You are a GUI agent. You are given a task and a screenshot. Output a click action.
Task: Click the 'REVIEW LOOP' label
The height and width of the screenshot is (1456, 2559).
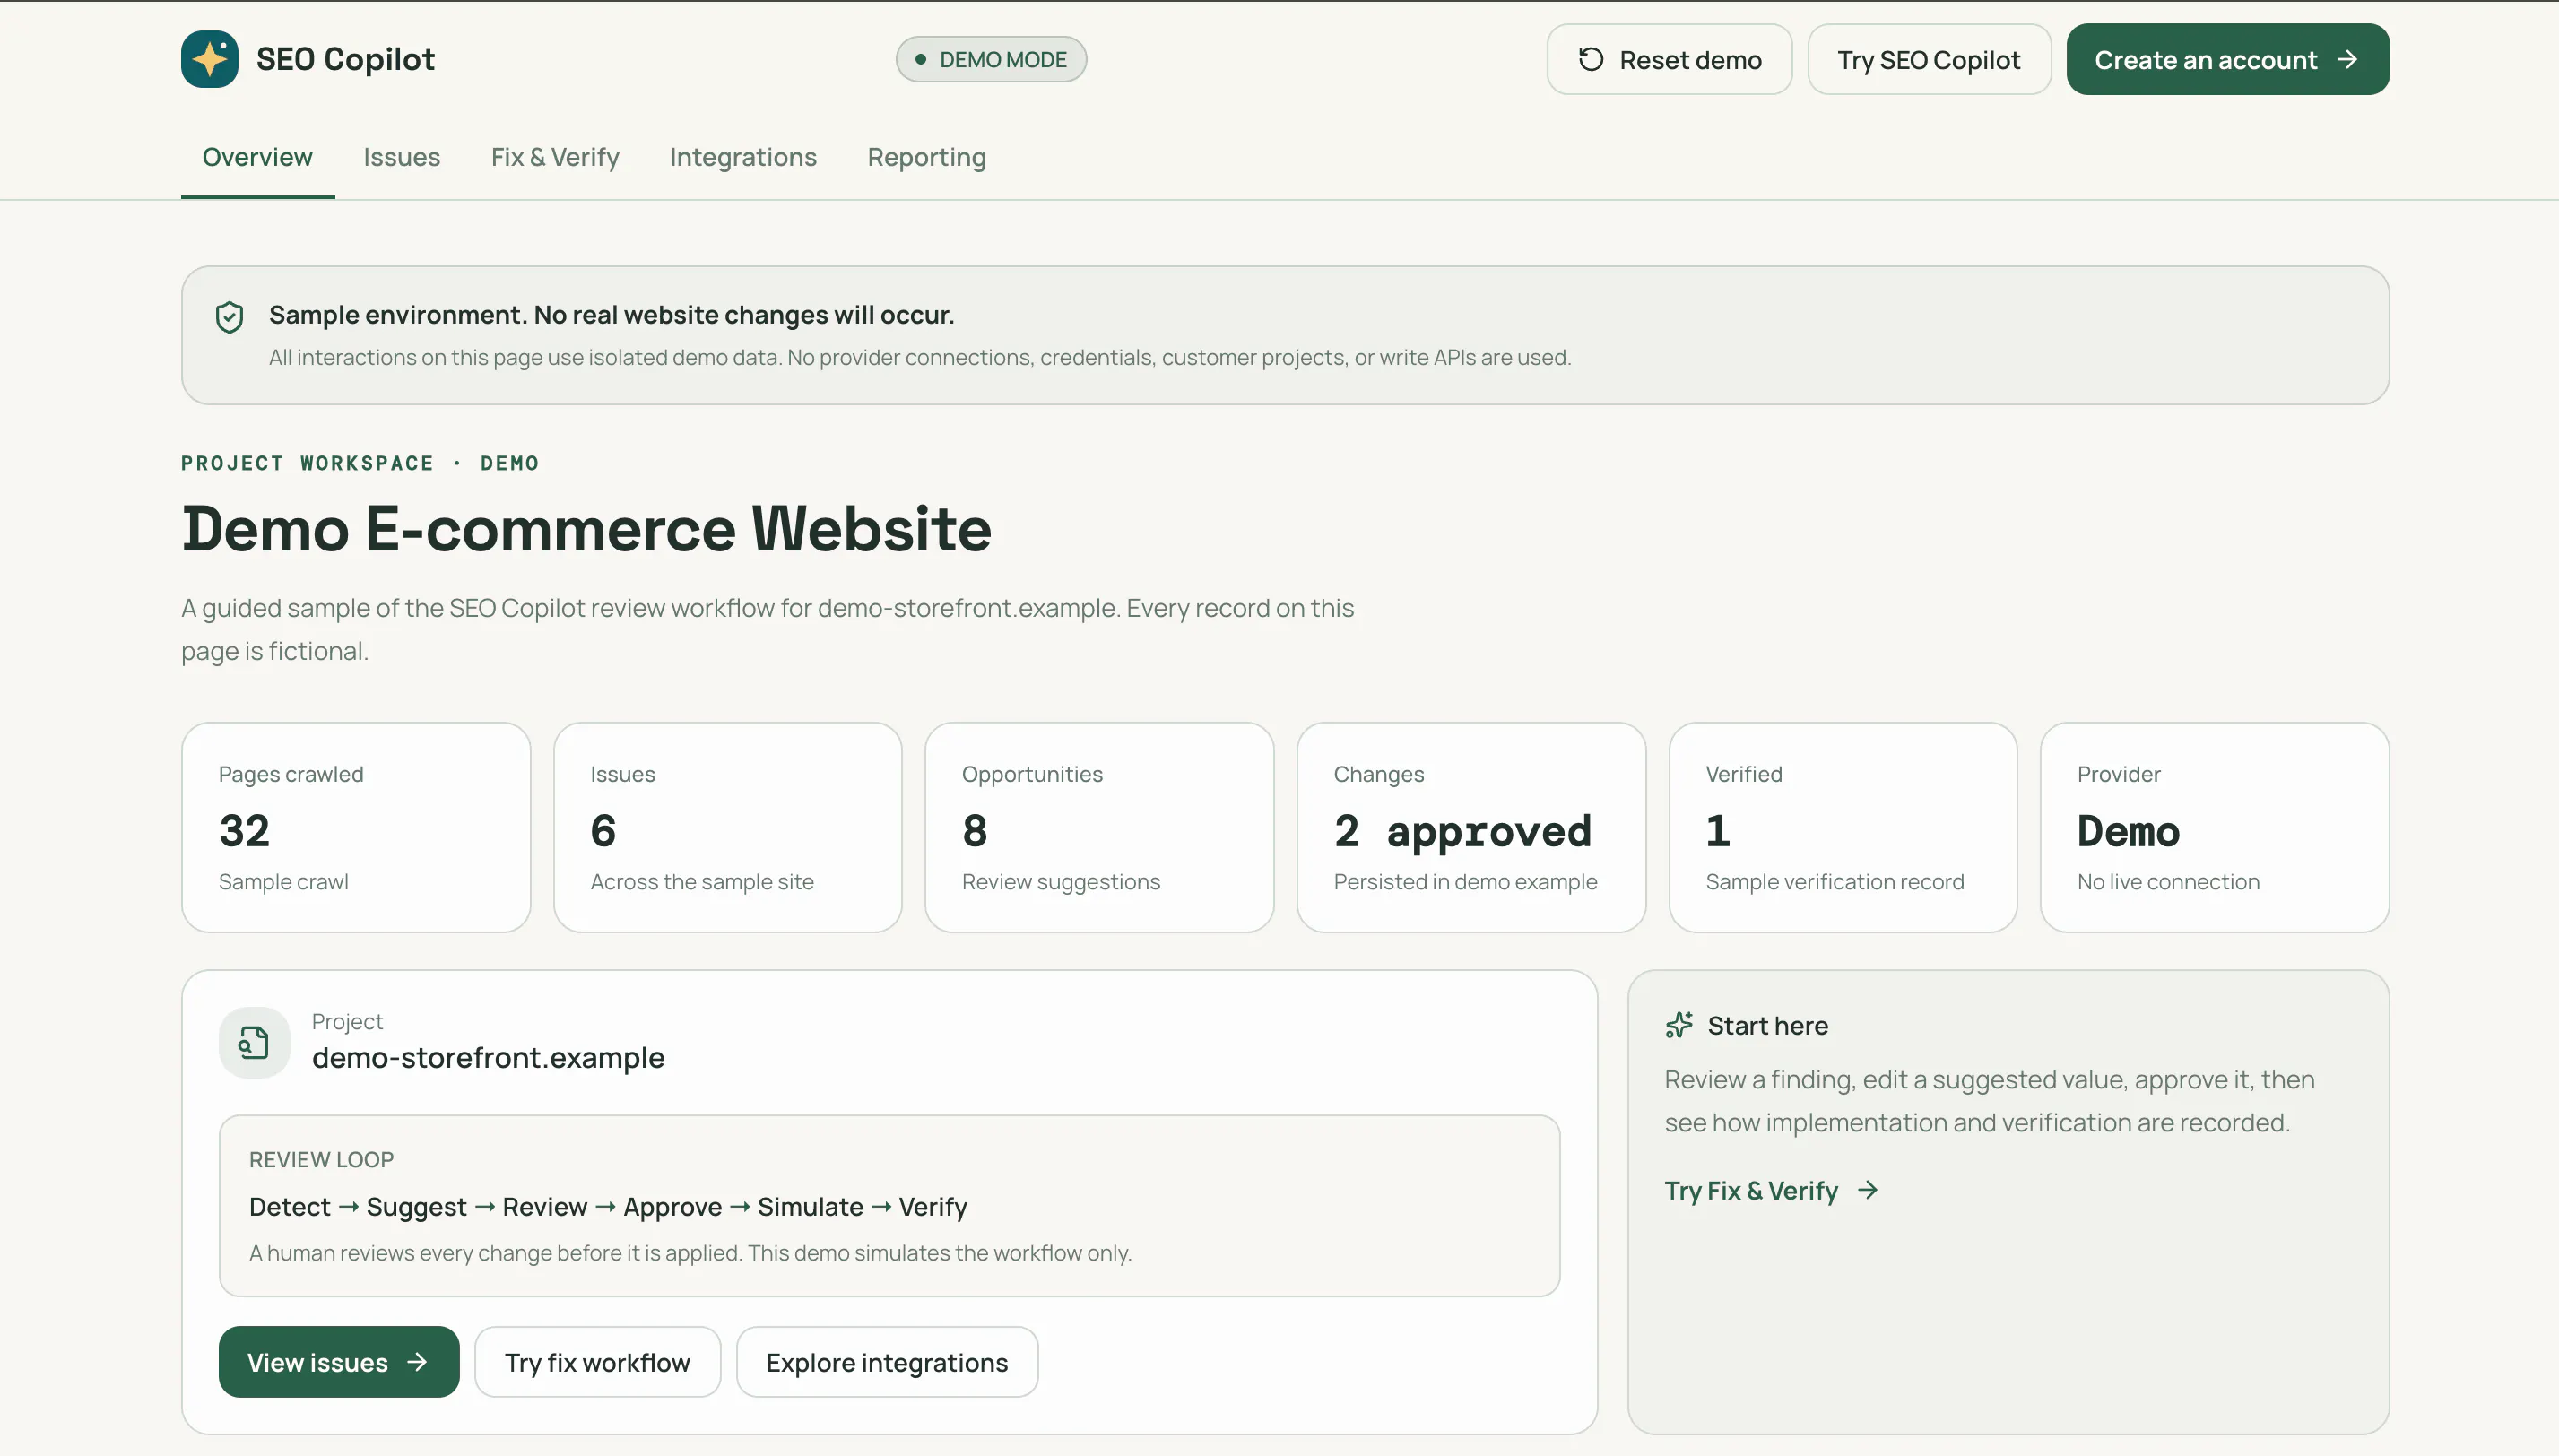(321, 1159)
